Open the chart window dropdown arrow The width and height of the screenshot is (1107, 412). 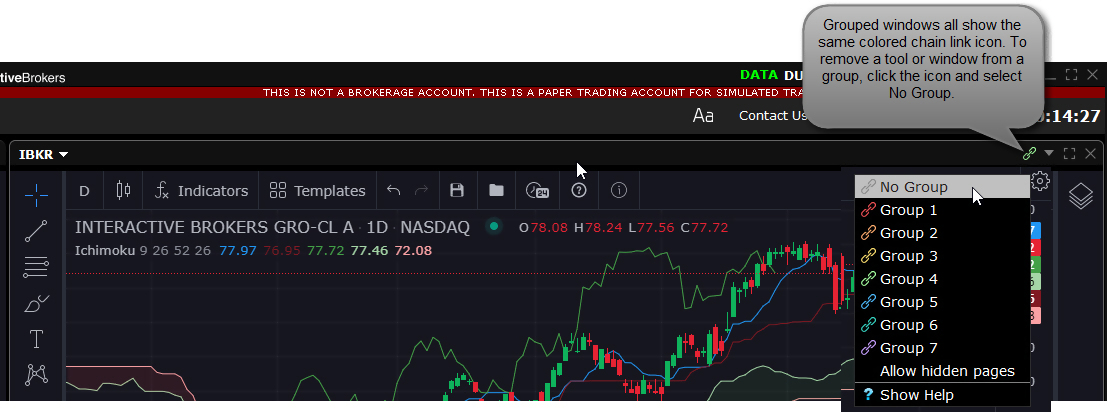click(1049, 153)
